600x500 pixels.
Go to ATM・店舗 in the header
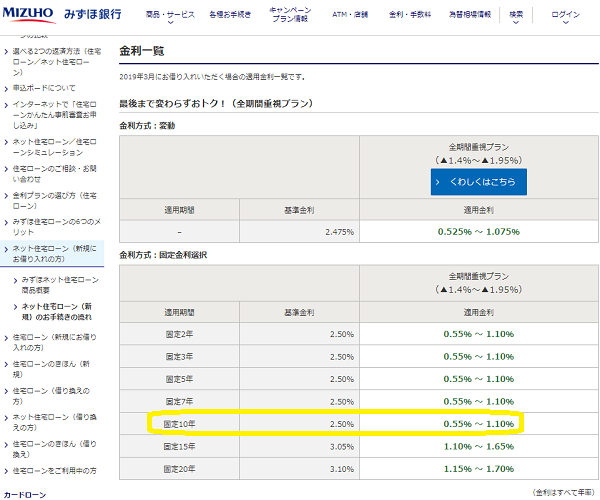(350, 15)
